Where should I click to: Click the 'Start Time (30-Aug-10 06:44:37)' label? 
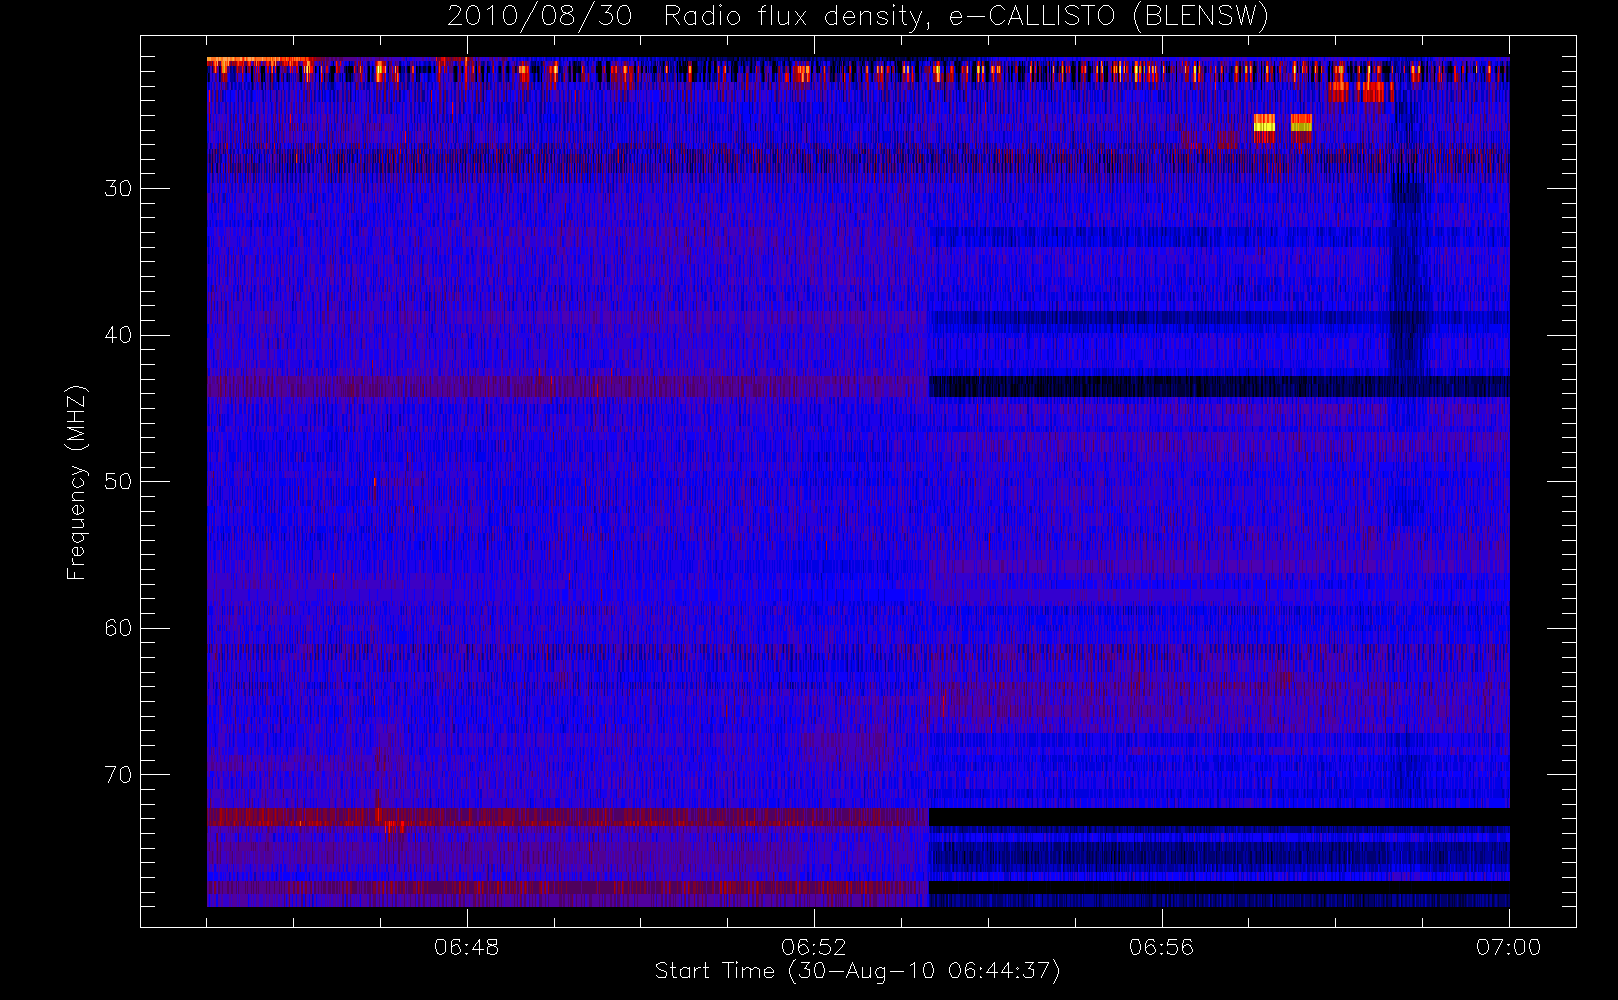click(857, 971)
